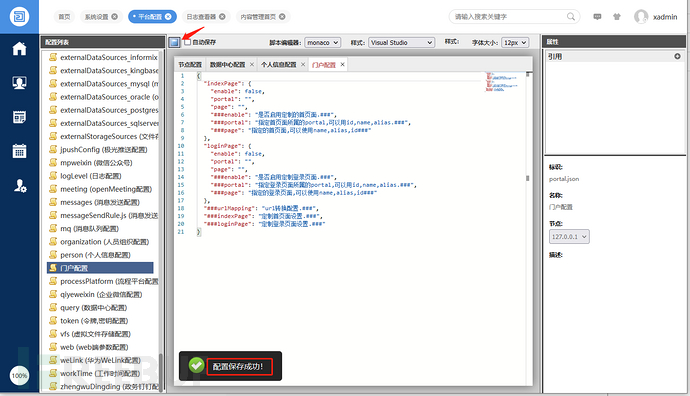Click the search magnifier icon

[571, 17]
